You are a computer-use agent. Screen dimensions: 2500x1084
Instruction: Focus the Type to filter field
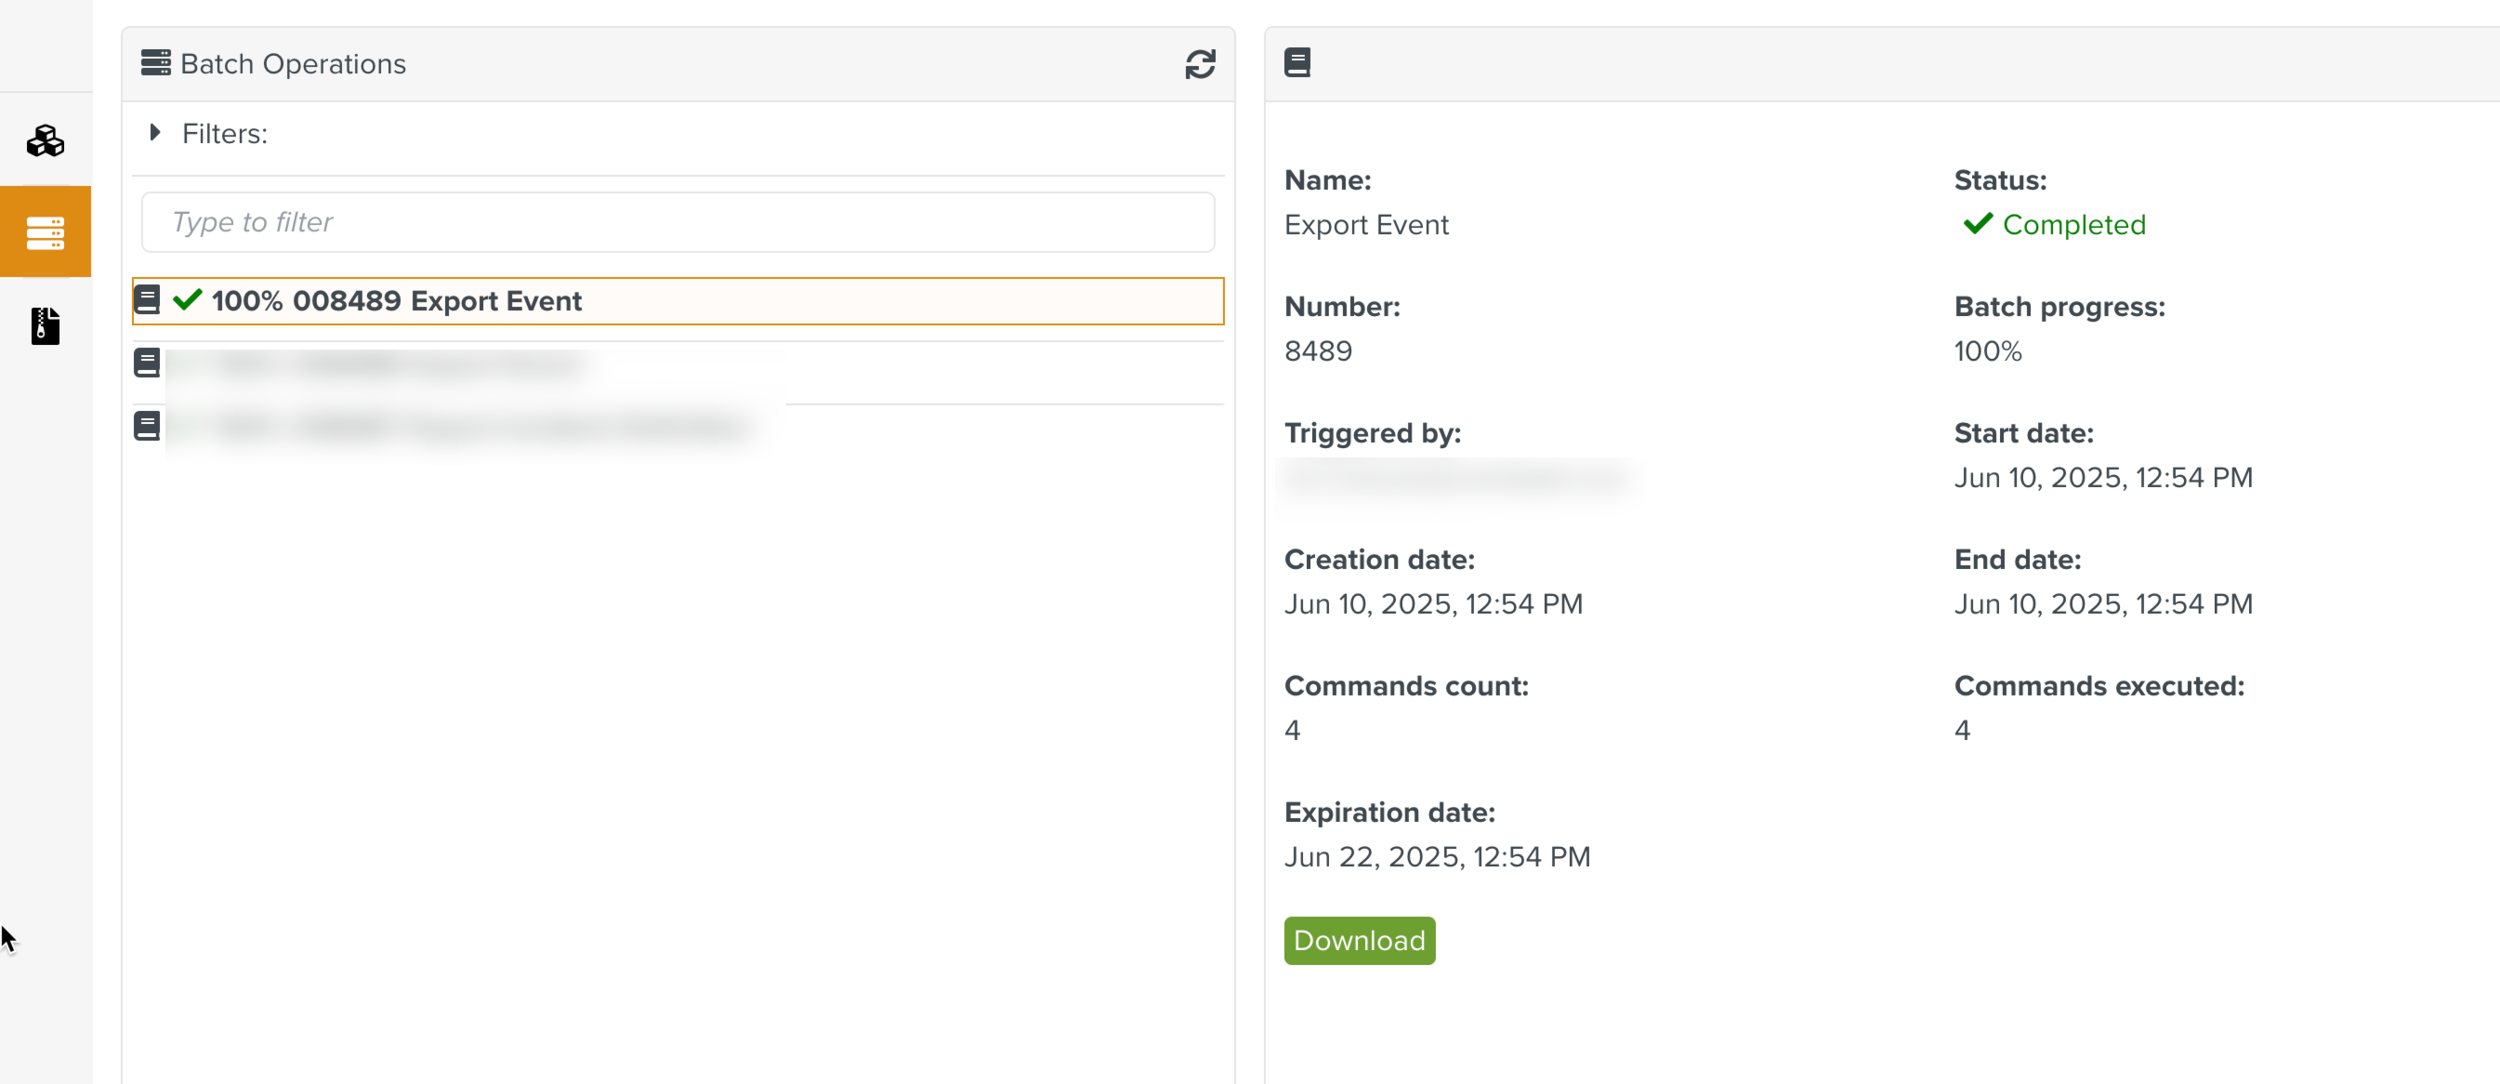tap(677, 222)
